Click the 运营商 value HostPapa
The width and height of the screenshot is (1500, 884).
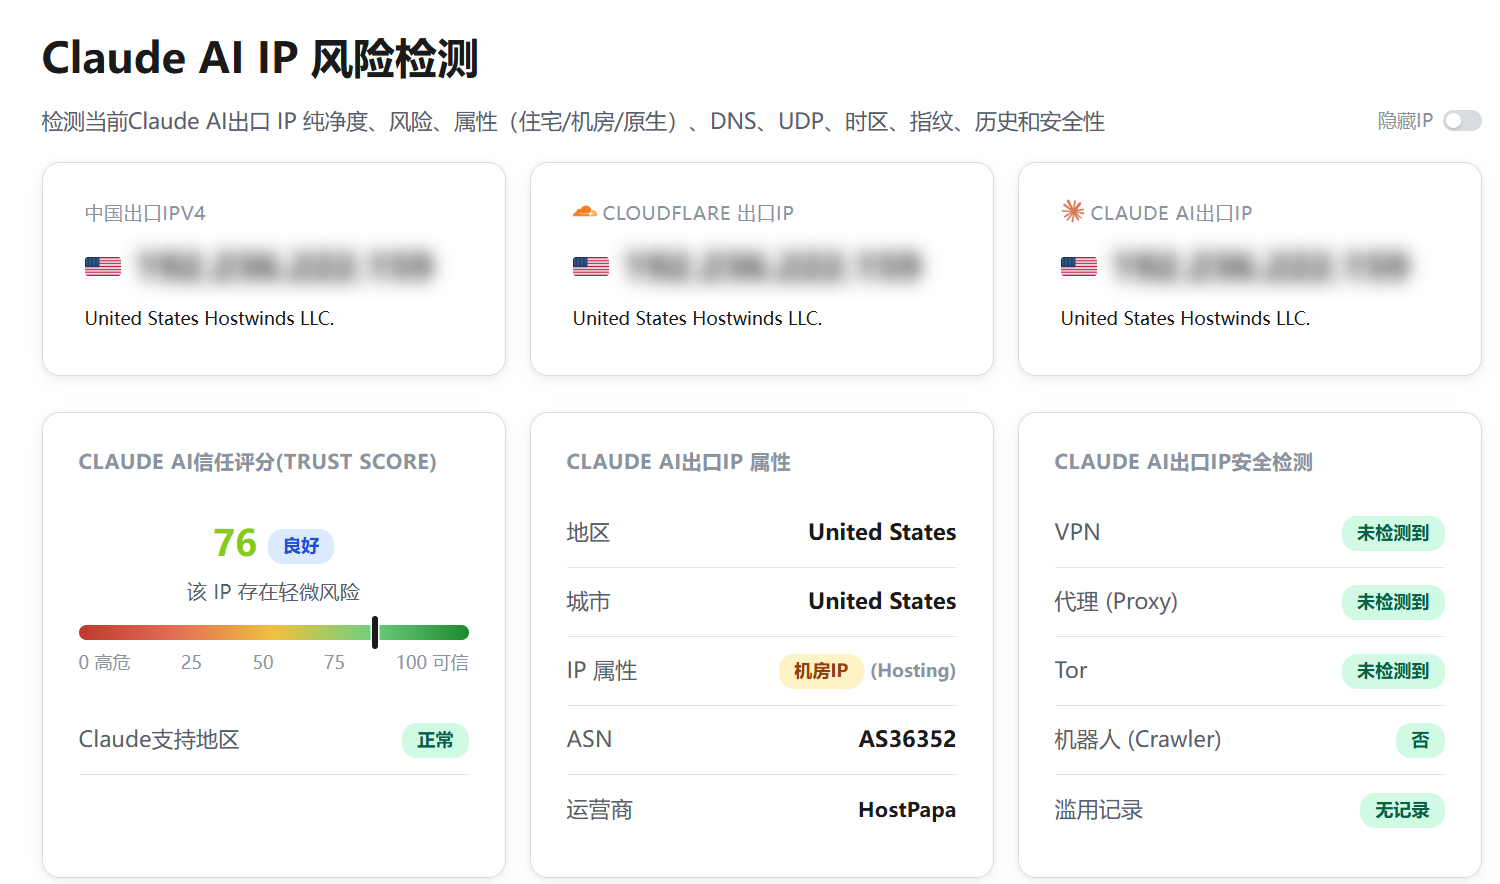(907, 810)
